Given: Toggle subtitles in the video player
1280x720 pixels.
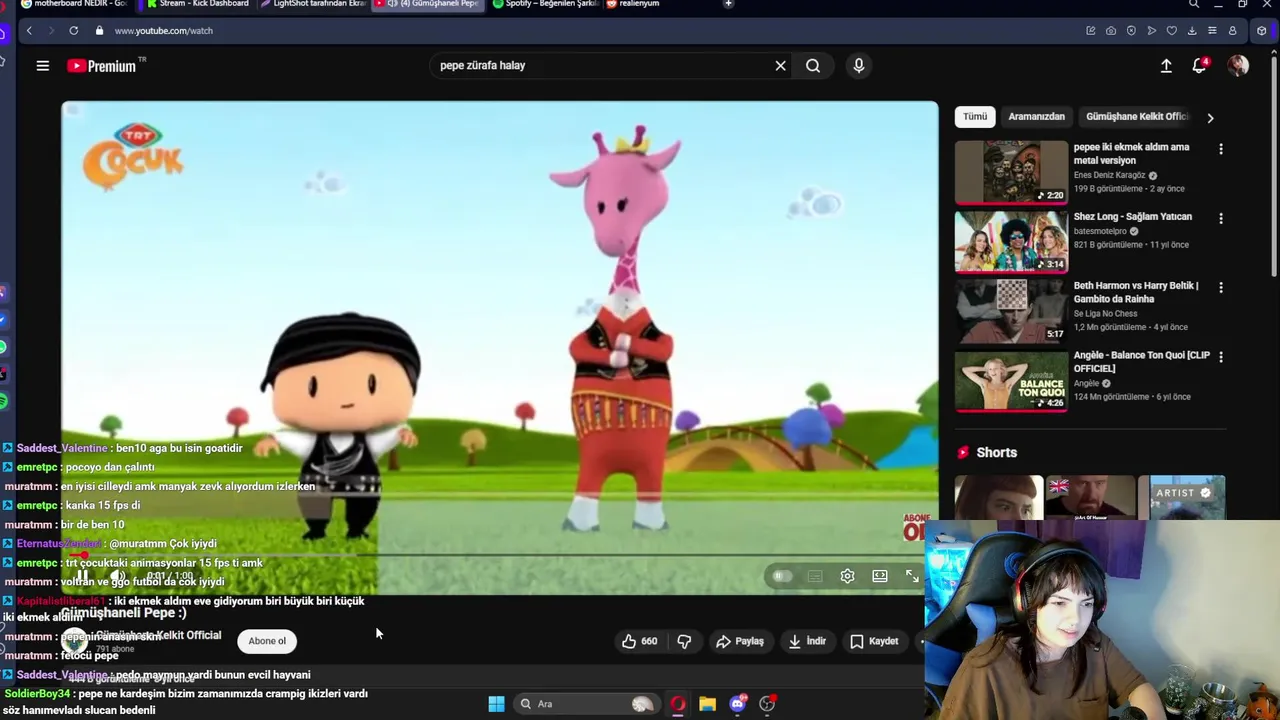Looking at the screenshot, I should [x=815, y=576].
